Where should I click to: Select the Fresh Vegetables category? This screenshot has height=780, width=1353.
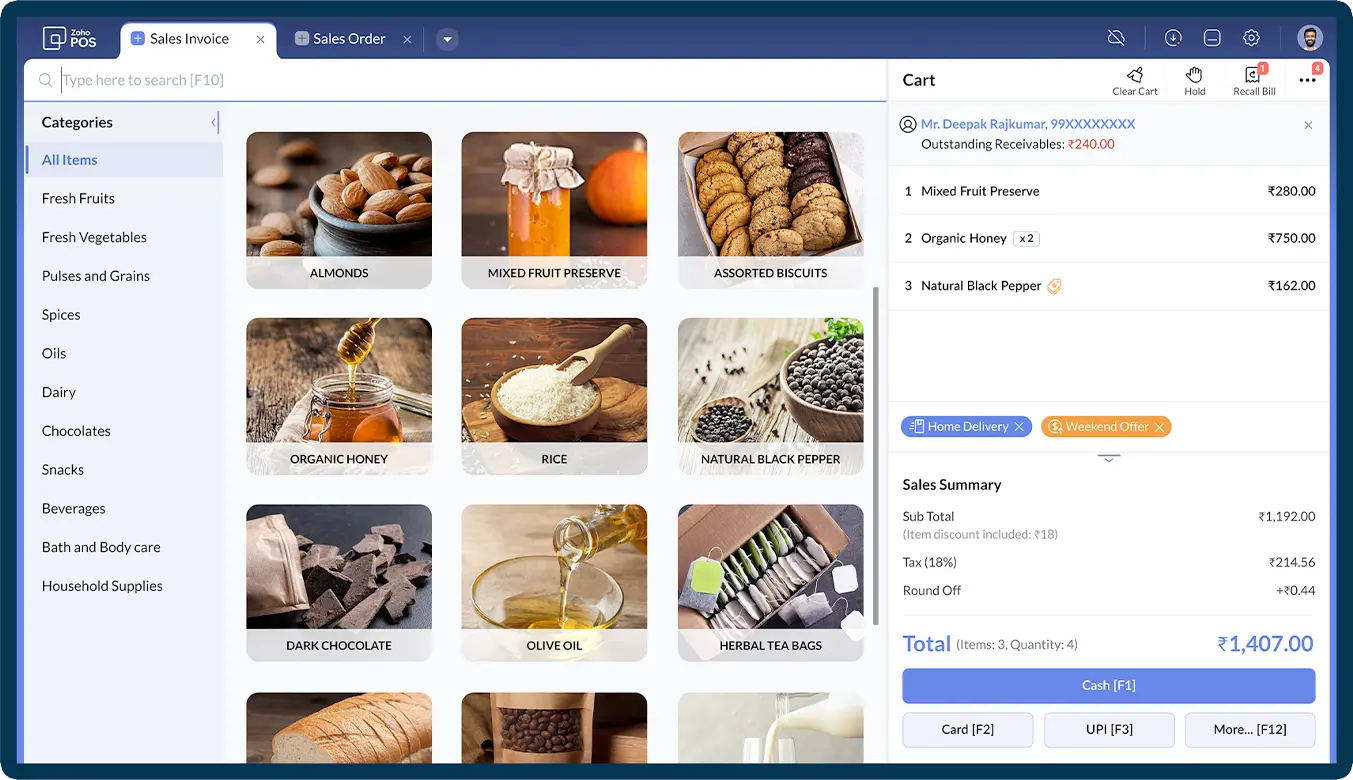(x=125, y=237)
